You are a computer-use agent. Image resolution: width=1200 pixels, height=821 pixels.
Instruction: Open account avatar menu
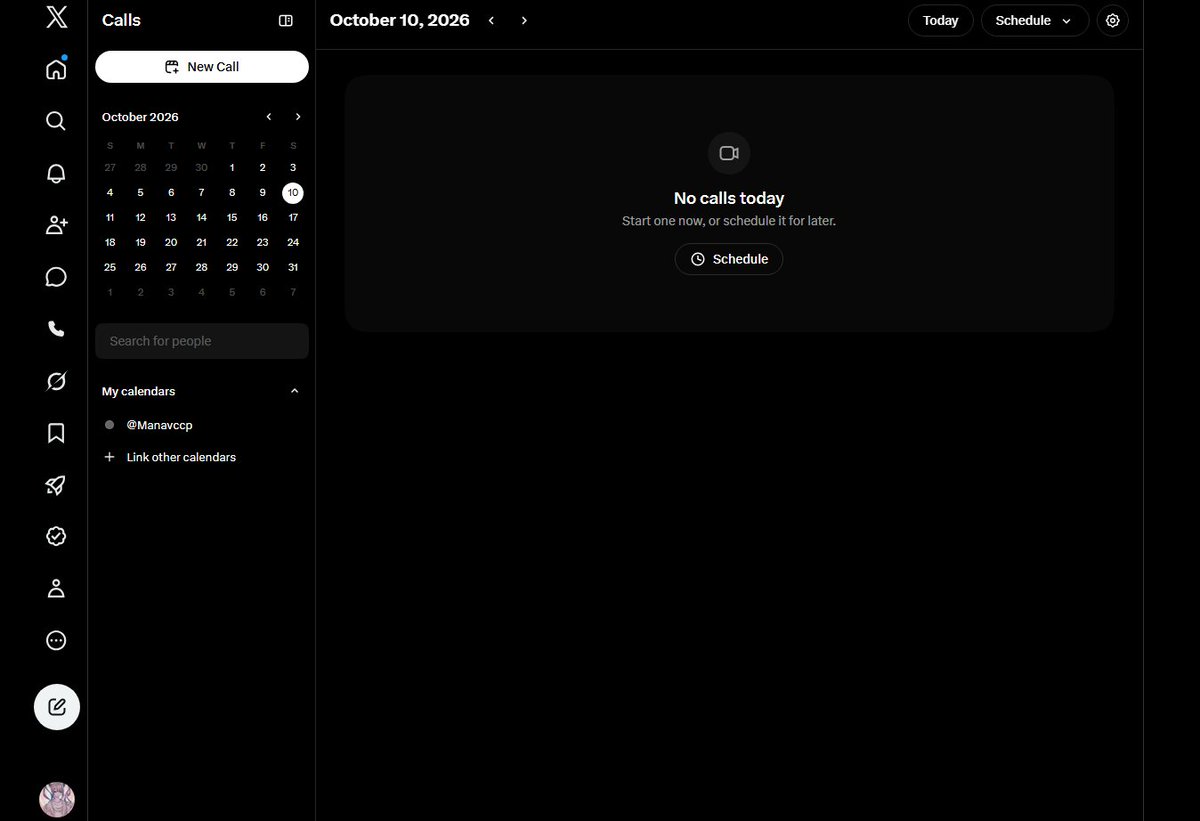click(x=57, y=800)
